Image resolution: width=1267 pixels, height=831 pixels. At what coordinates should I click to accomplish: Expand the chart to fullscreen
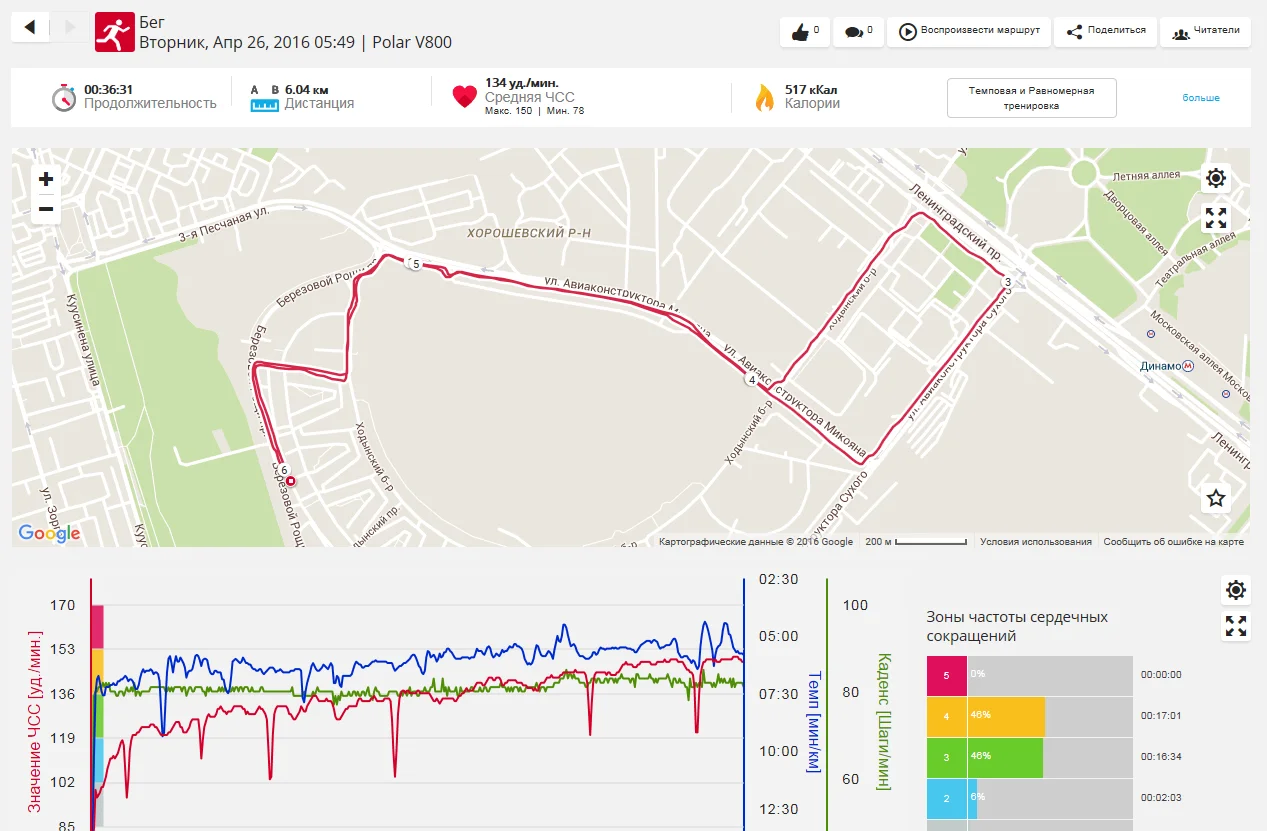(1236, 627)
